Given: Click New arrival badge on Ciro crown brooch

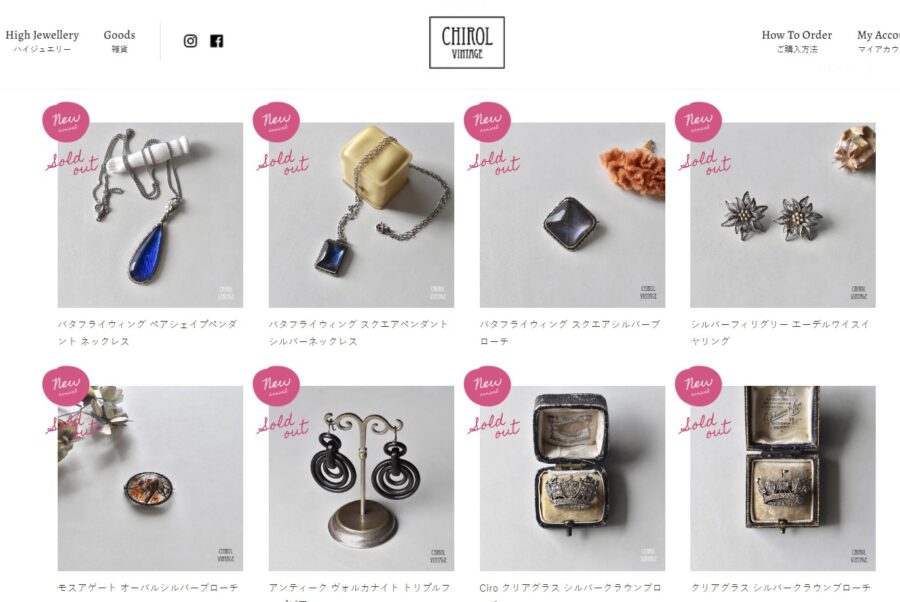Looking at the screenshot, I should coord(487,386).
